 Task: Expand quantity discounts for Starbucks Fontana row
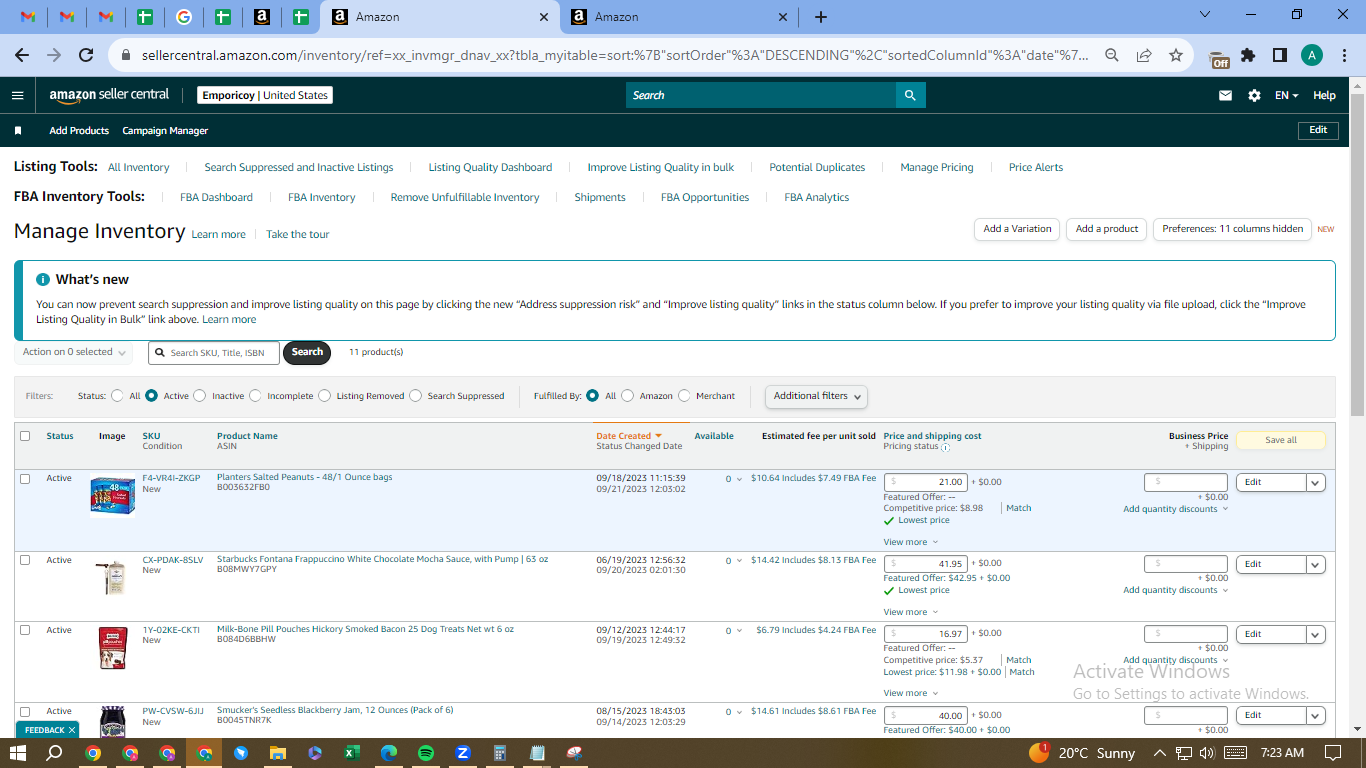(1175, 590)
